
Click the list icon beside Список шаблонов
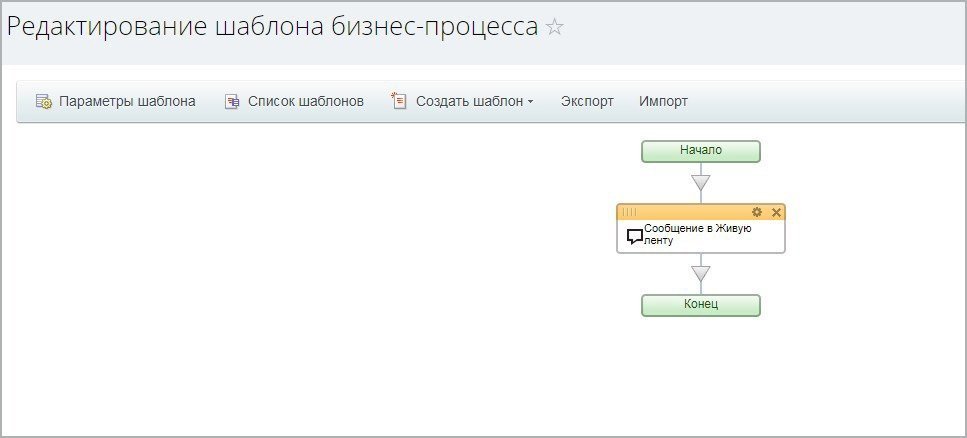(232, 101)
